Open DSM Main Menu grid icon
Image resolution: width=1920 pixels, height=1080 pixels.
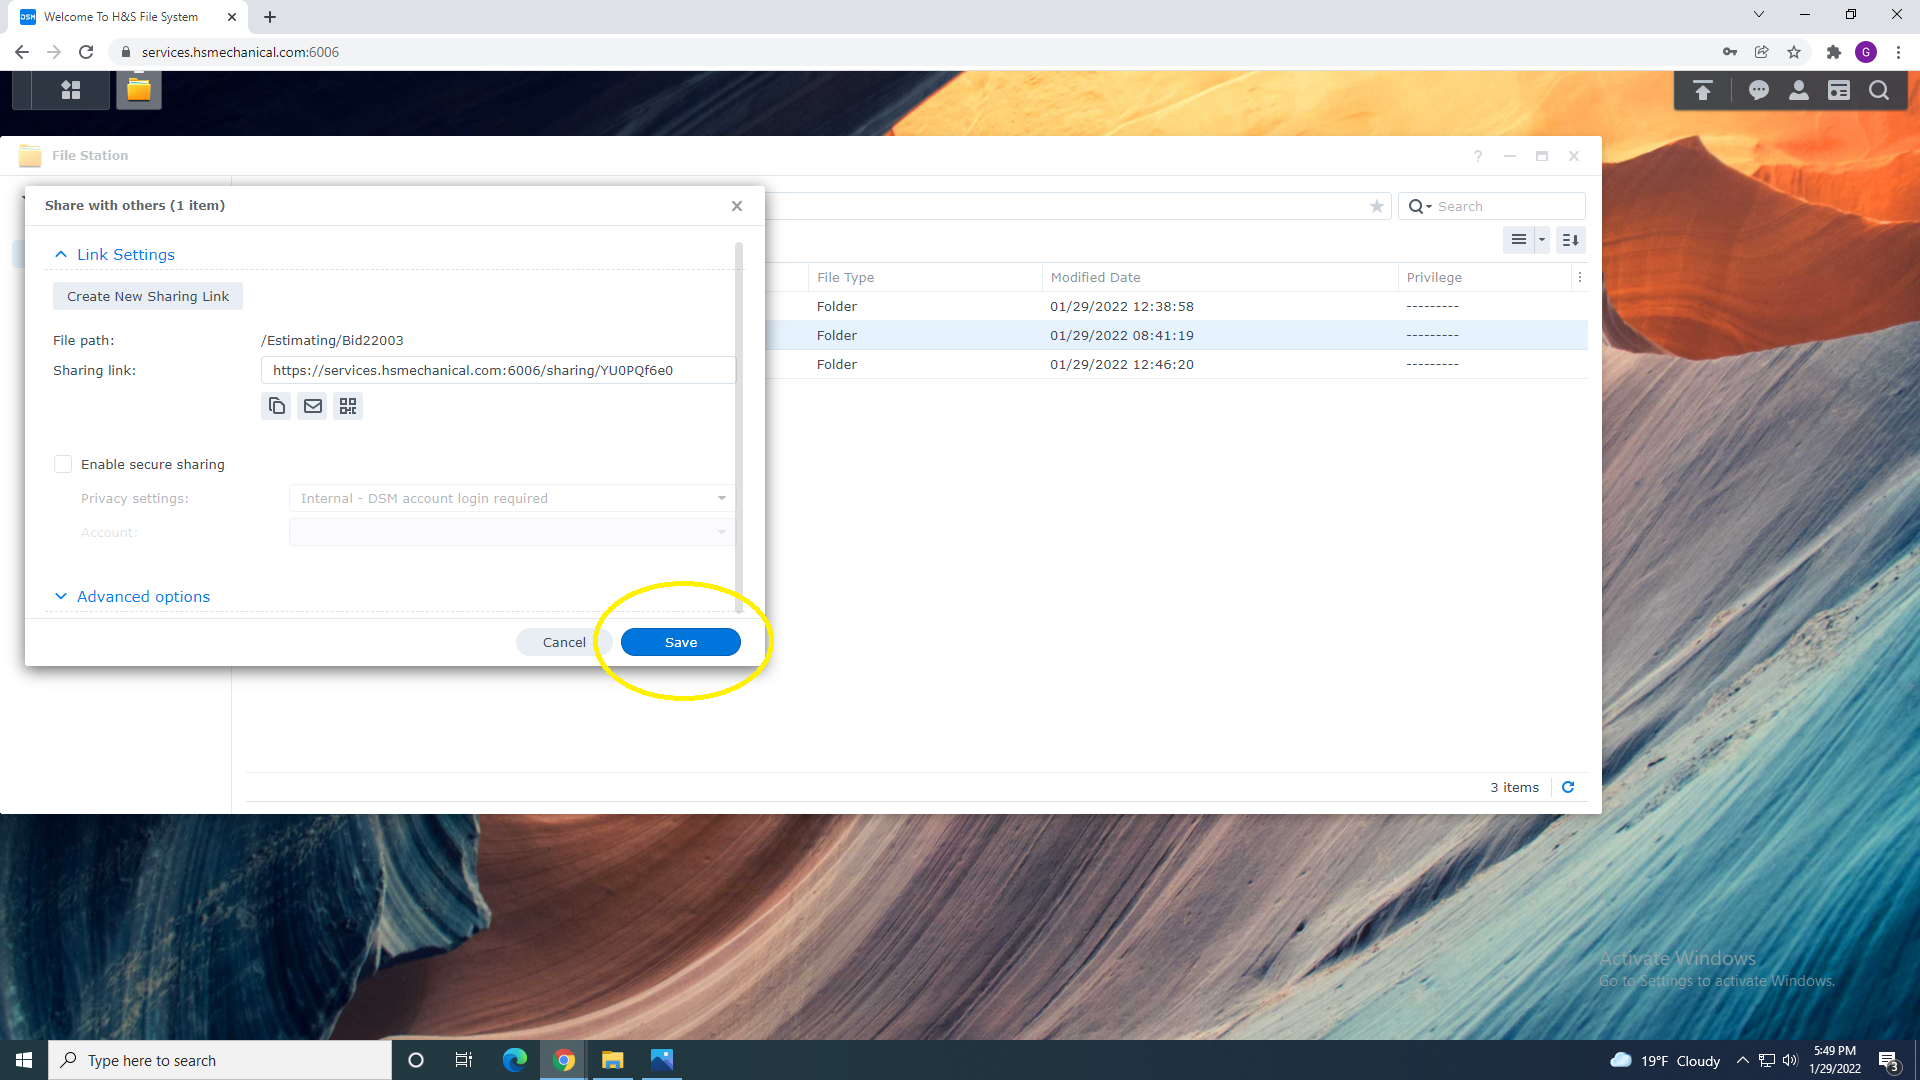click(70, 90)
